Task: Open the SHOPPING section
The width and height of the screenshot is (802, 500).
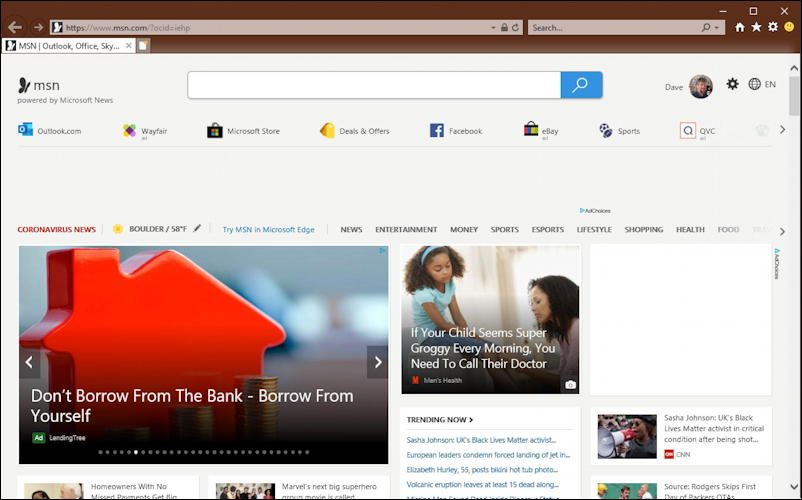Action: pos(643,230)
